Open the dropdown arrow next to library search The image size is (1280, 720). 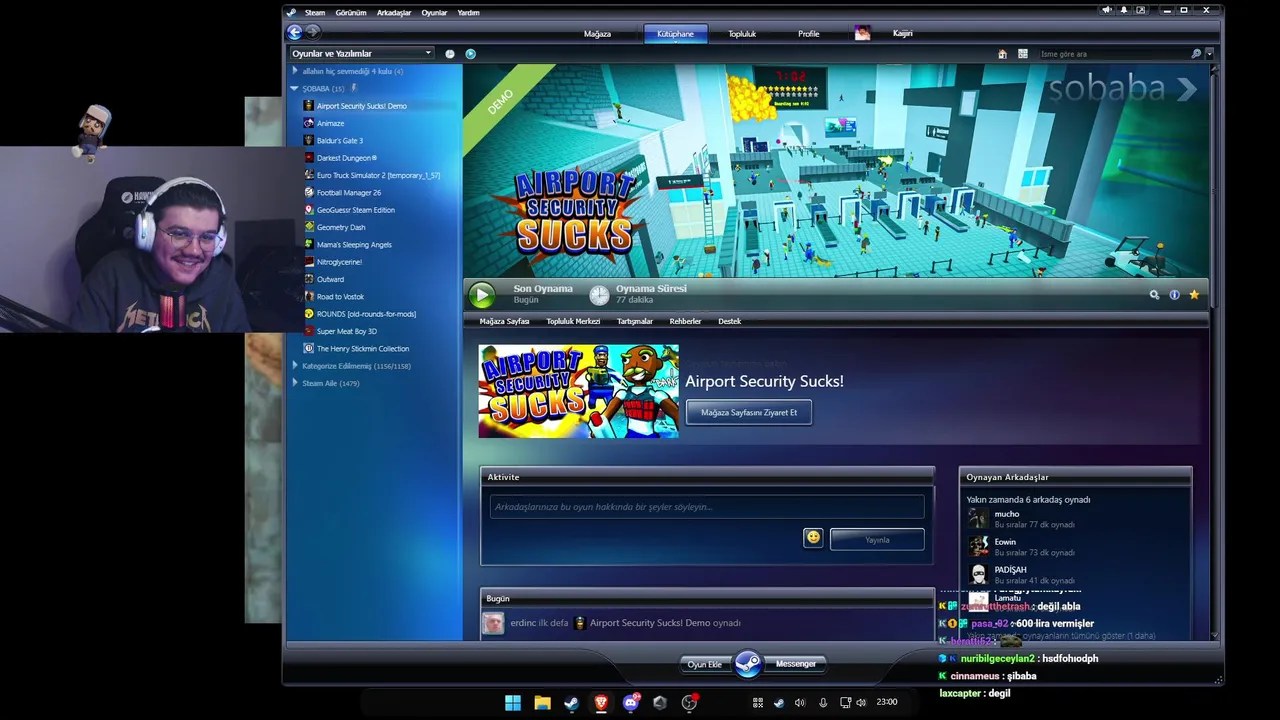pyautogui.click(x=1209, y=54)
